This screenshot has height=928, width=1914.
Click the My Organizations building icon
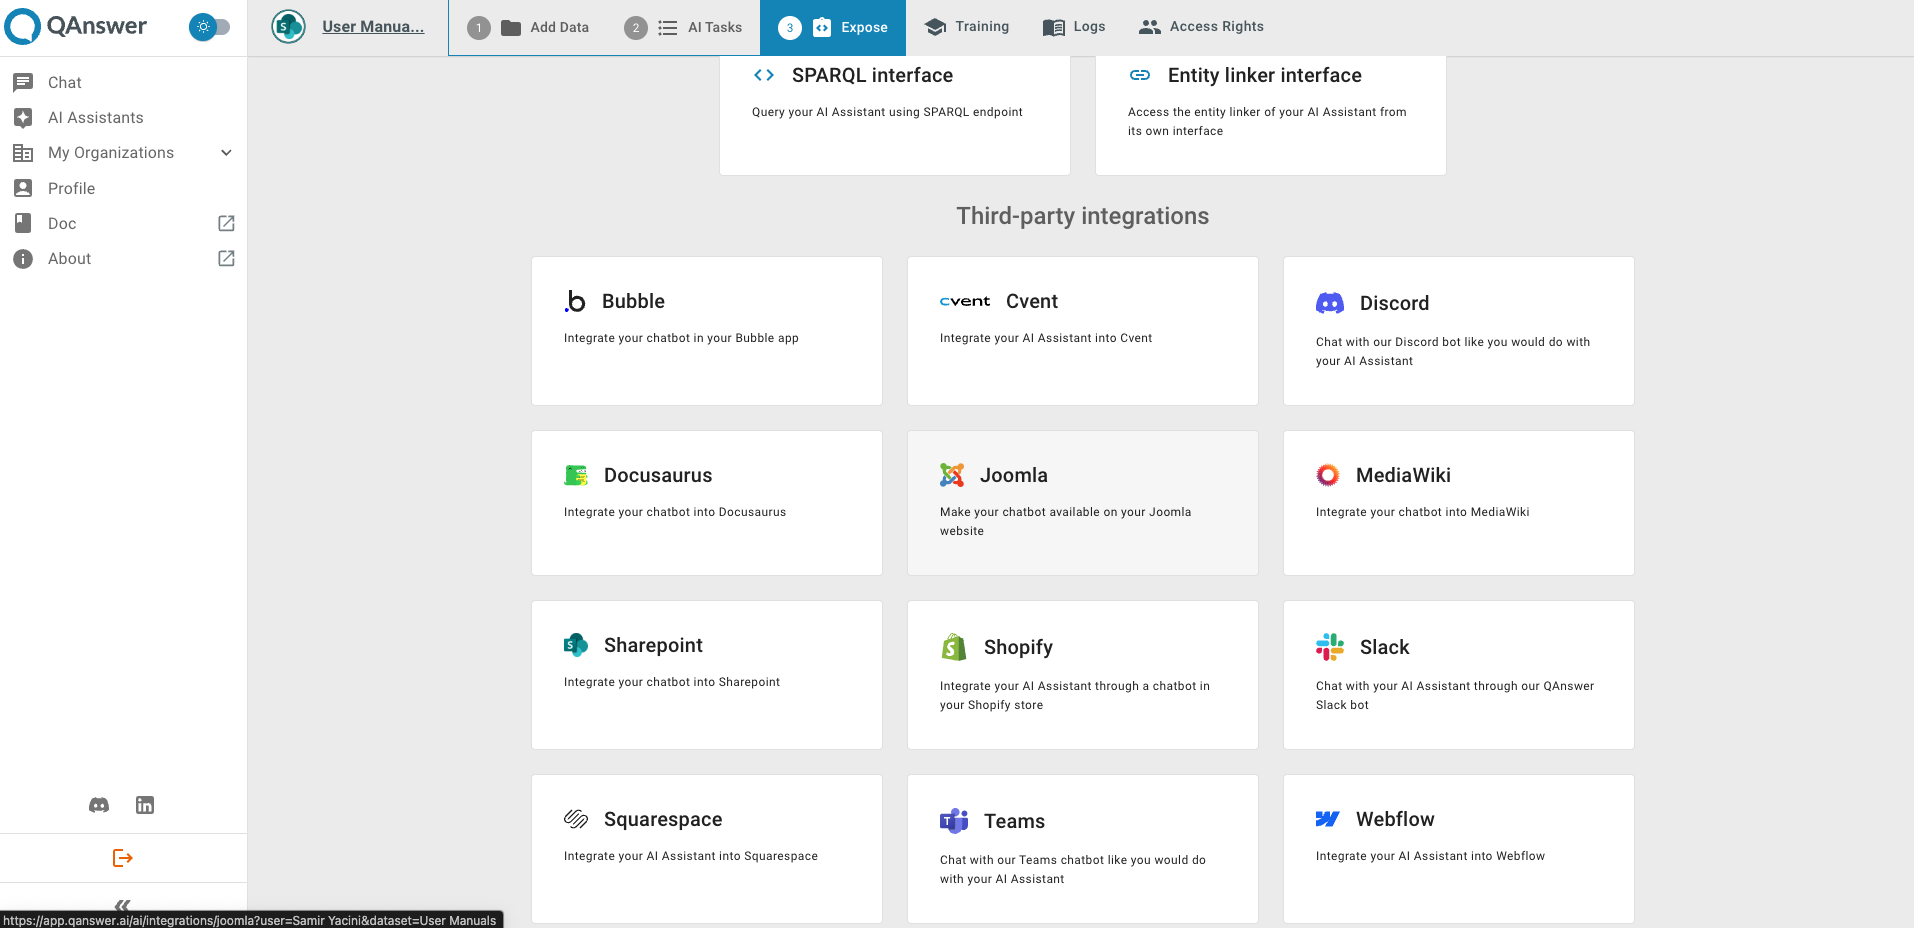click(23, 153)
